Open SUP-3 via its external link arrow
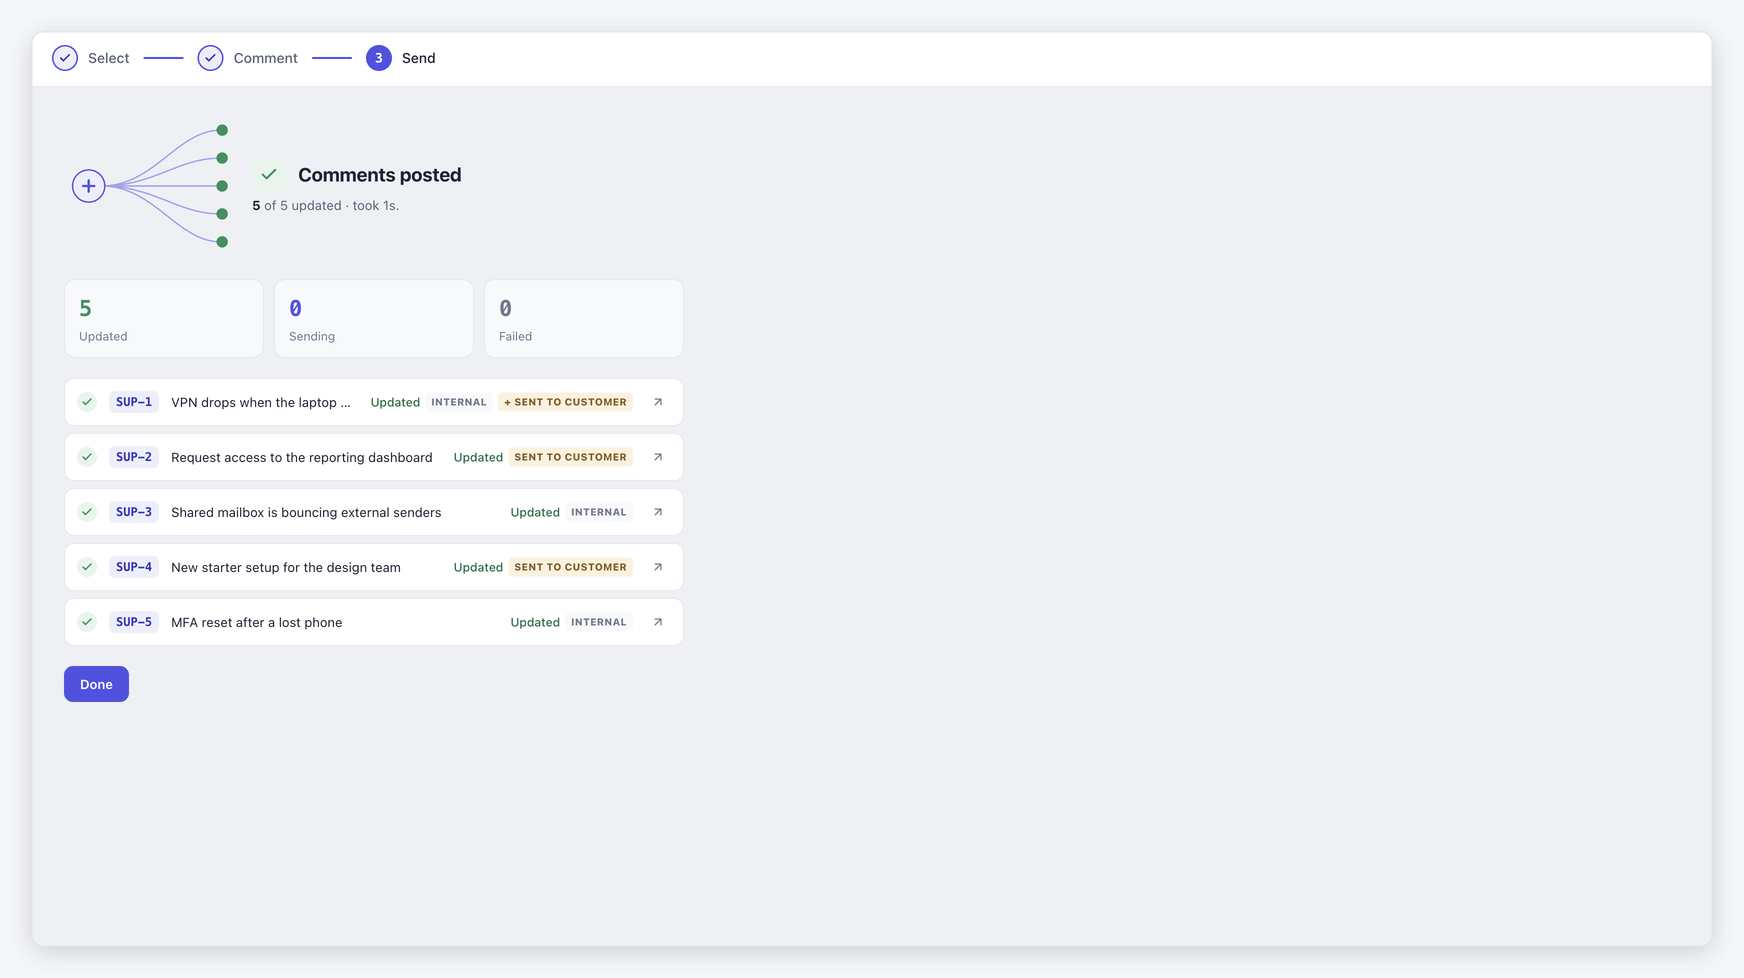 658,512
